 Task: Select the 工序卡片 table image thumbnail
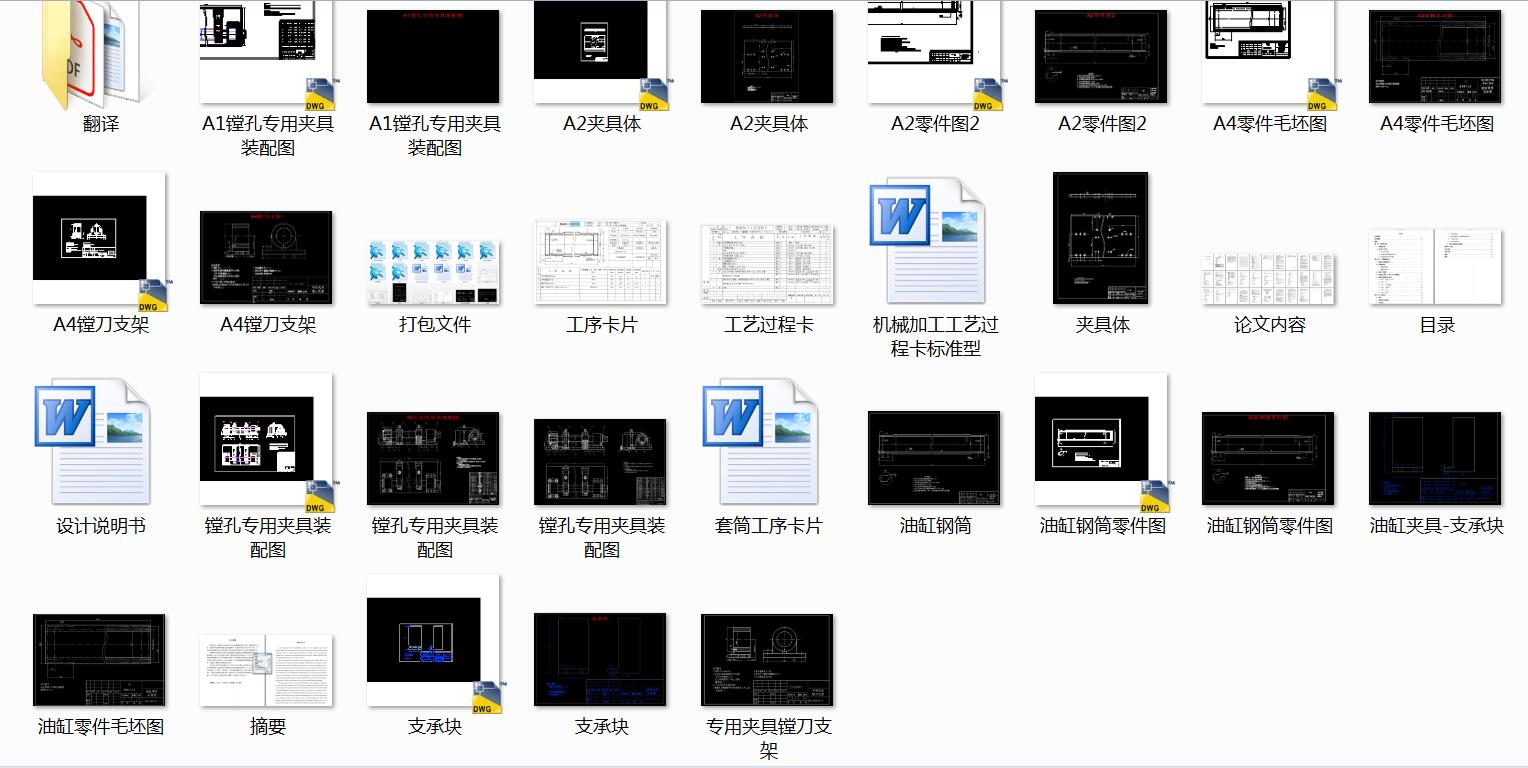click(601, 262)
